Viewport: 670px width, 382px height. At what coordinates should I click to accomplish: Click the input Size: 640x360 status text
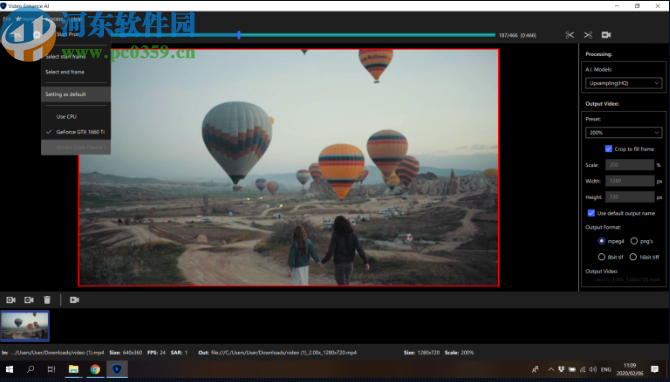[126, 353]
